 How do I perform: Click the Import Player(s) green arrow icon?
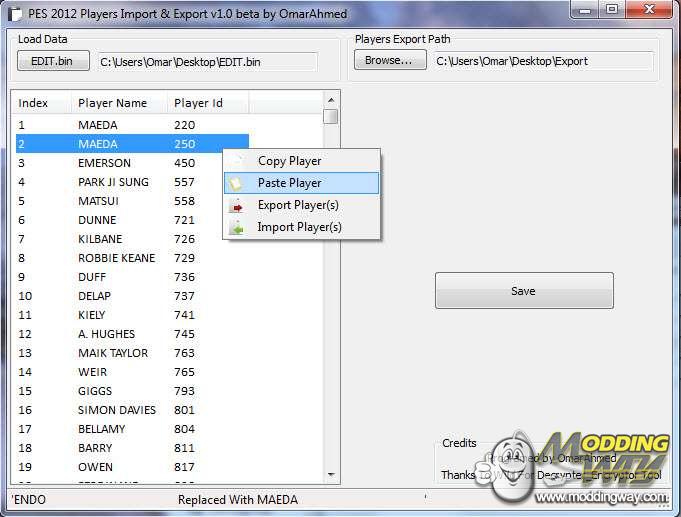tap(236, 228)
